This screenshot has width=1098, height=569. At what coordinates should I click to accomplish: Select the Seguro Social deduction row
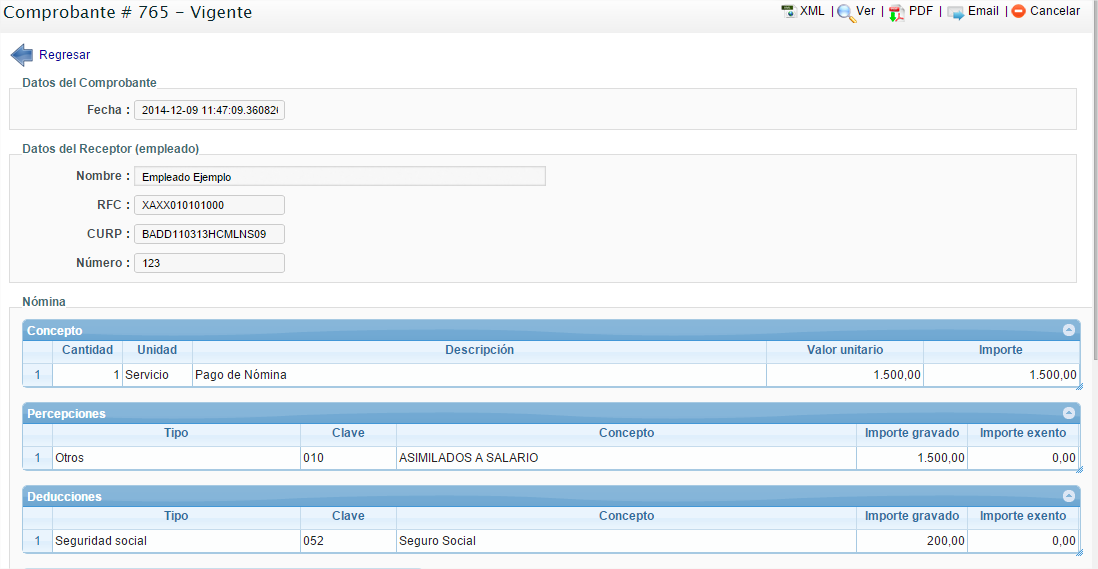point(625,541)
